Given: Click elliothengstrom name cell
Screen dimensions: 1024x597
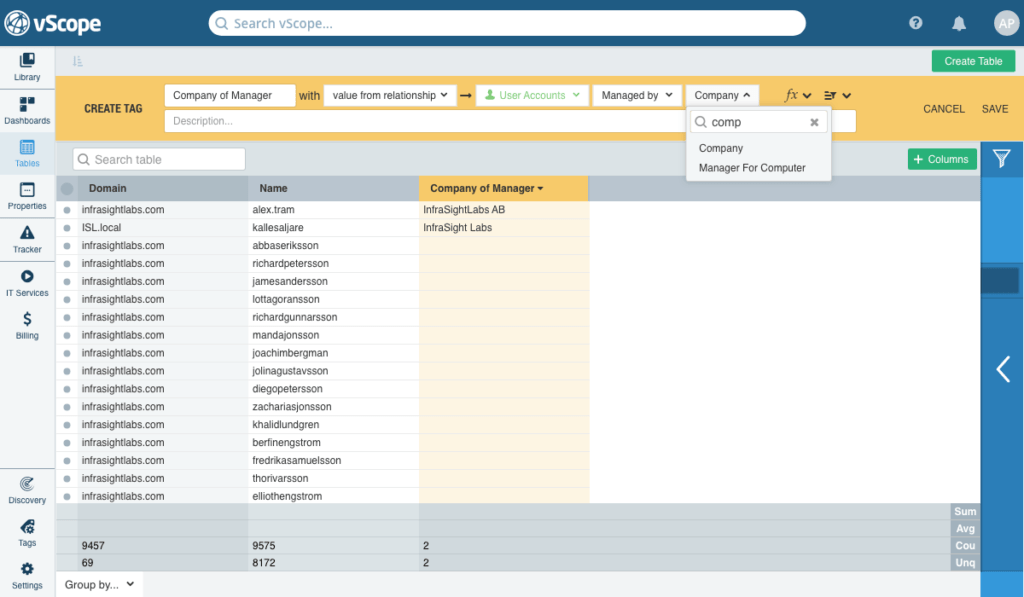Looking at the screenshot, I should (333, 496).
